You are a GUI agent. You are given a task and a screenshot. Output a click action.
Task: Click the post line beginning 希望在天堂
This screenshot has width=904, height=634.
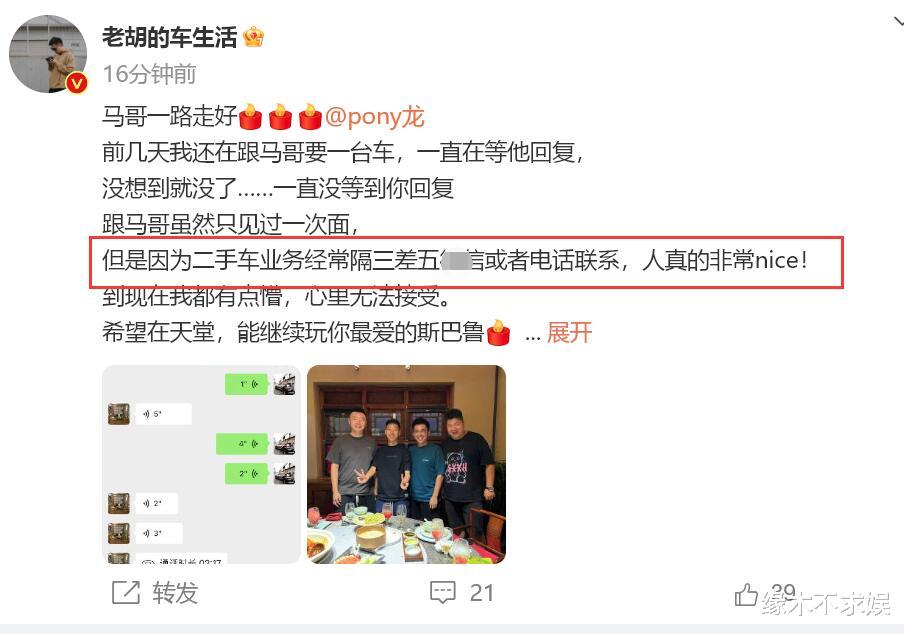point(306,333)
